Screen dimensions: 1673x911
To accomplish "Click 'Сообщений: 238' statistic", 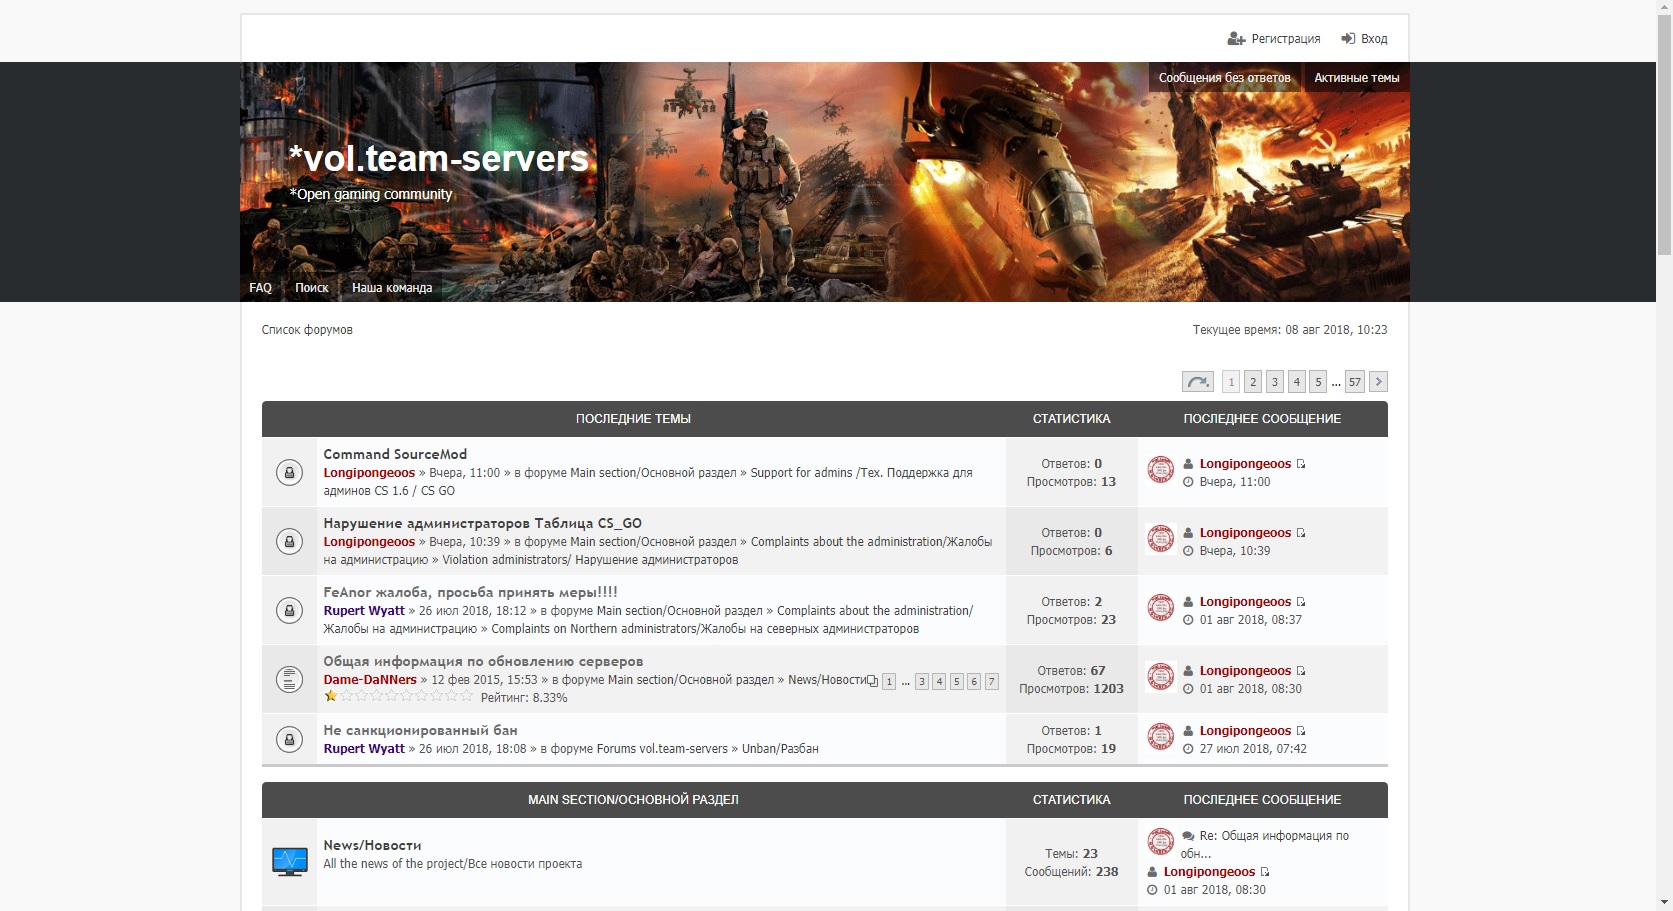I will click(1071, 872).
